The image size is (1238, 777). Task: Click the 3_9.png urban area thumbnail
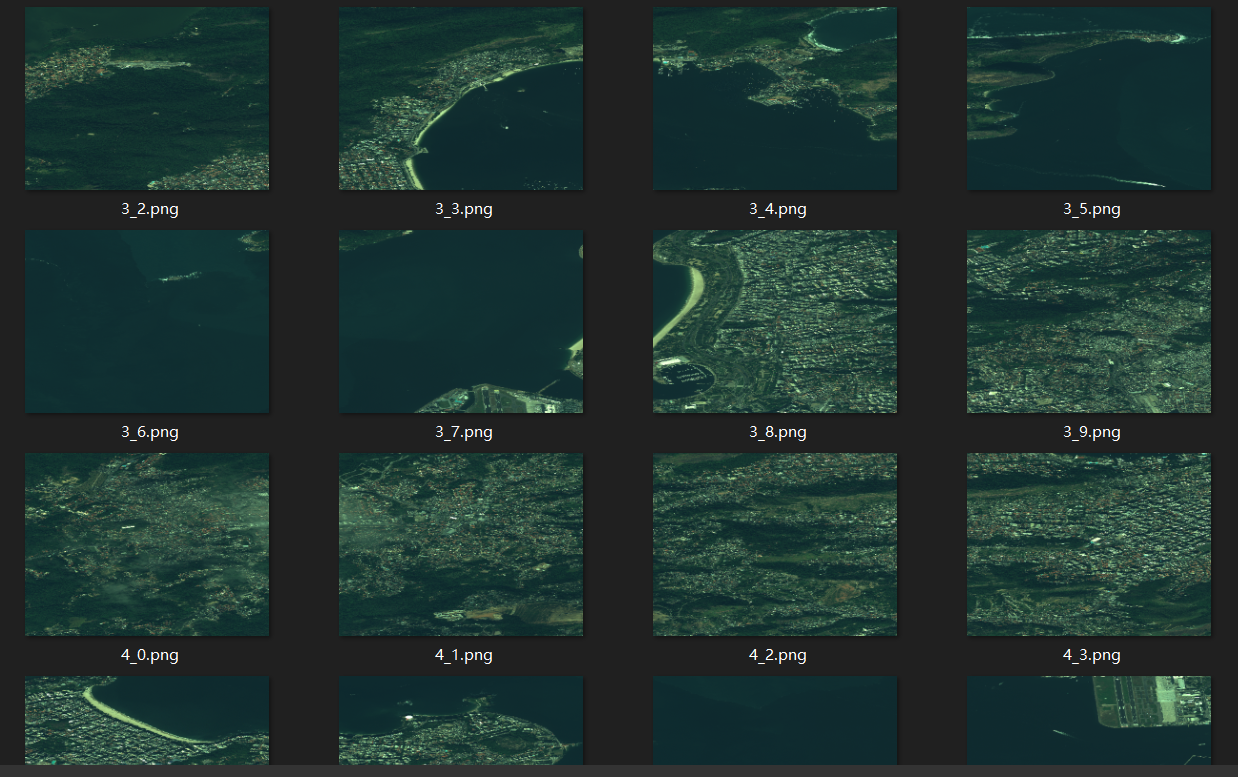[1089, 321]
